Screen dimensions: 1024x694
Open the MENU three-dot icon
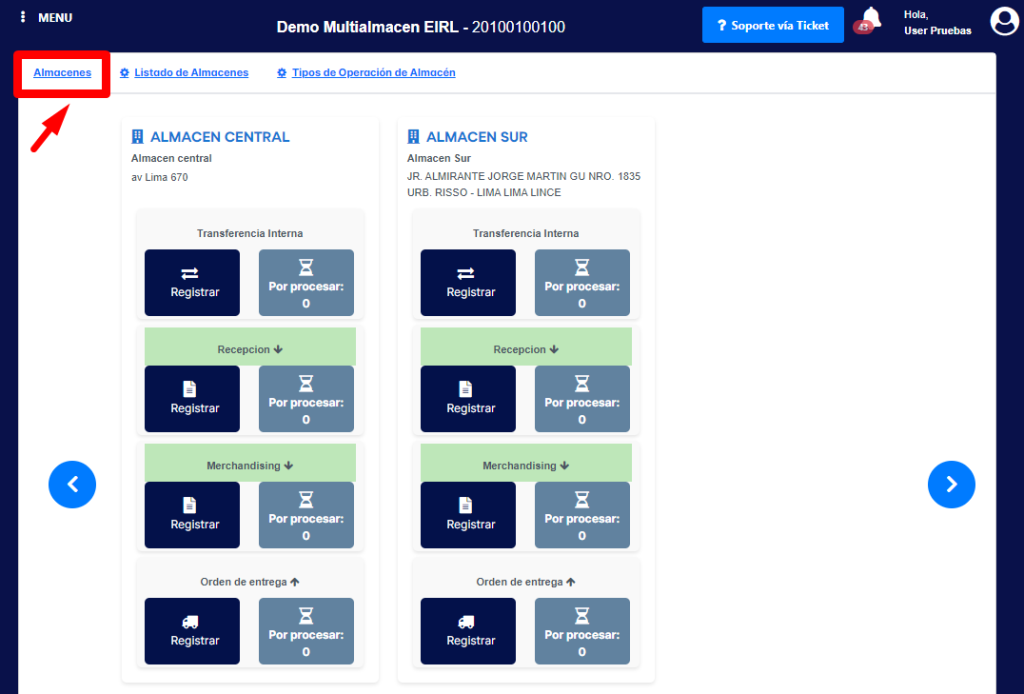point(23,18)
